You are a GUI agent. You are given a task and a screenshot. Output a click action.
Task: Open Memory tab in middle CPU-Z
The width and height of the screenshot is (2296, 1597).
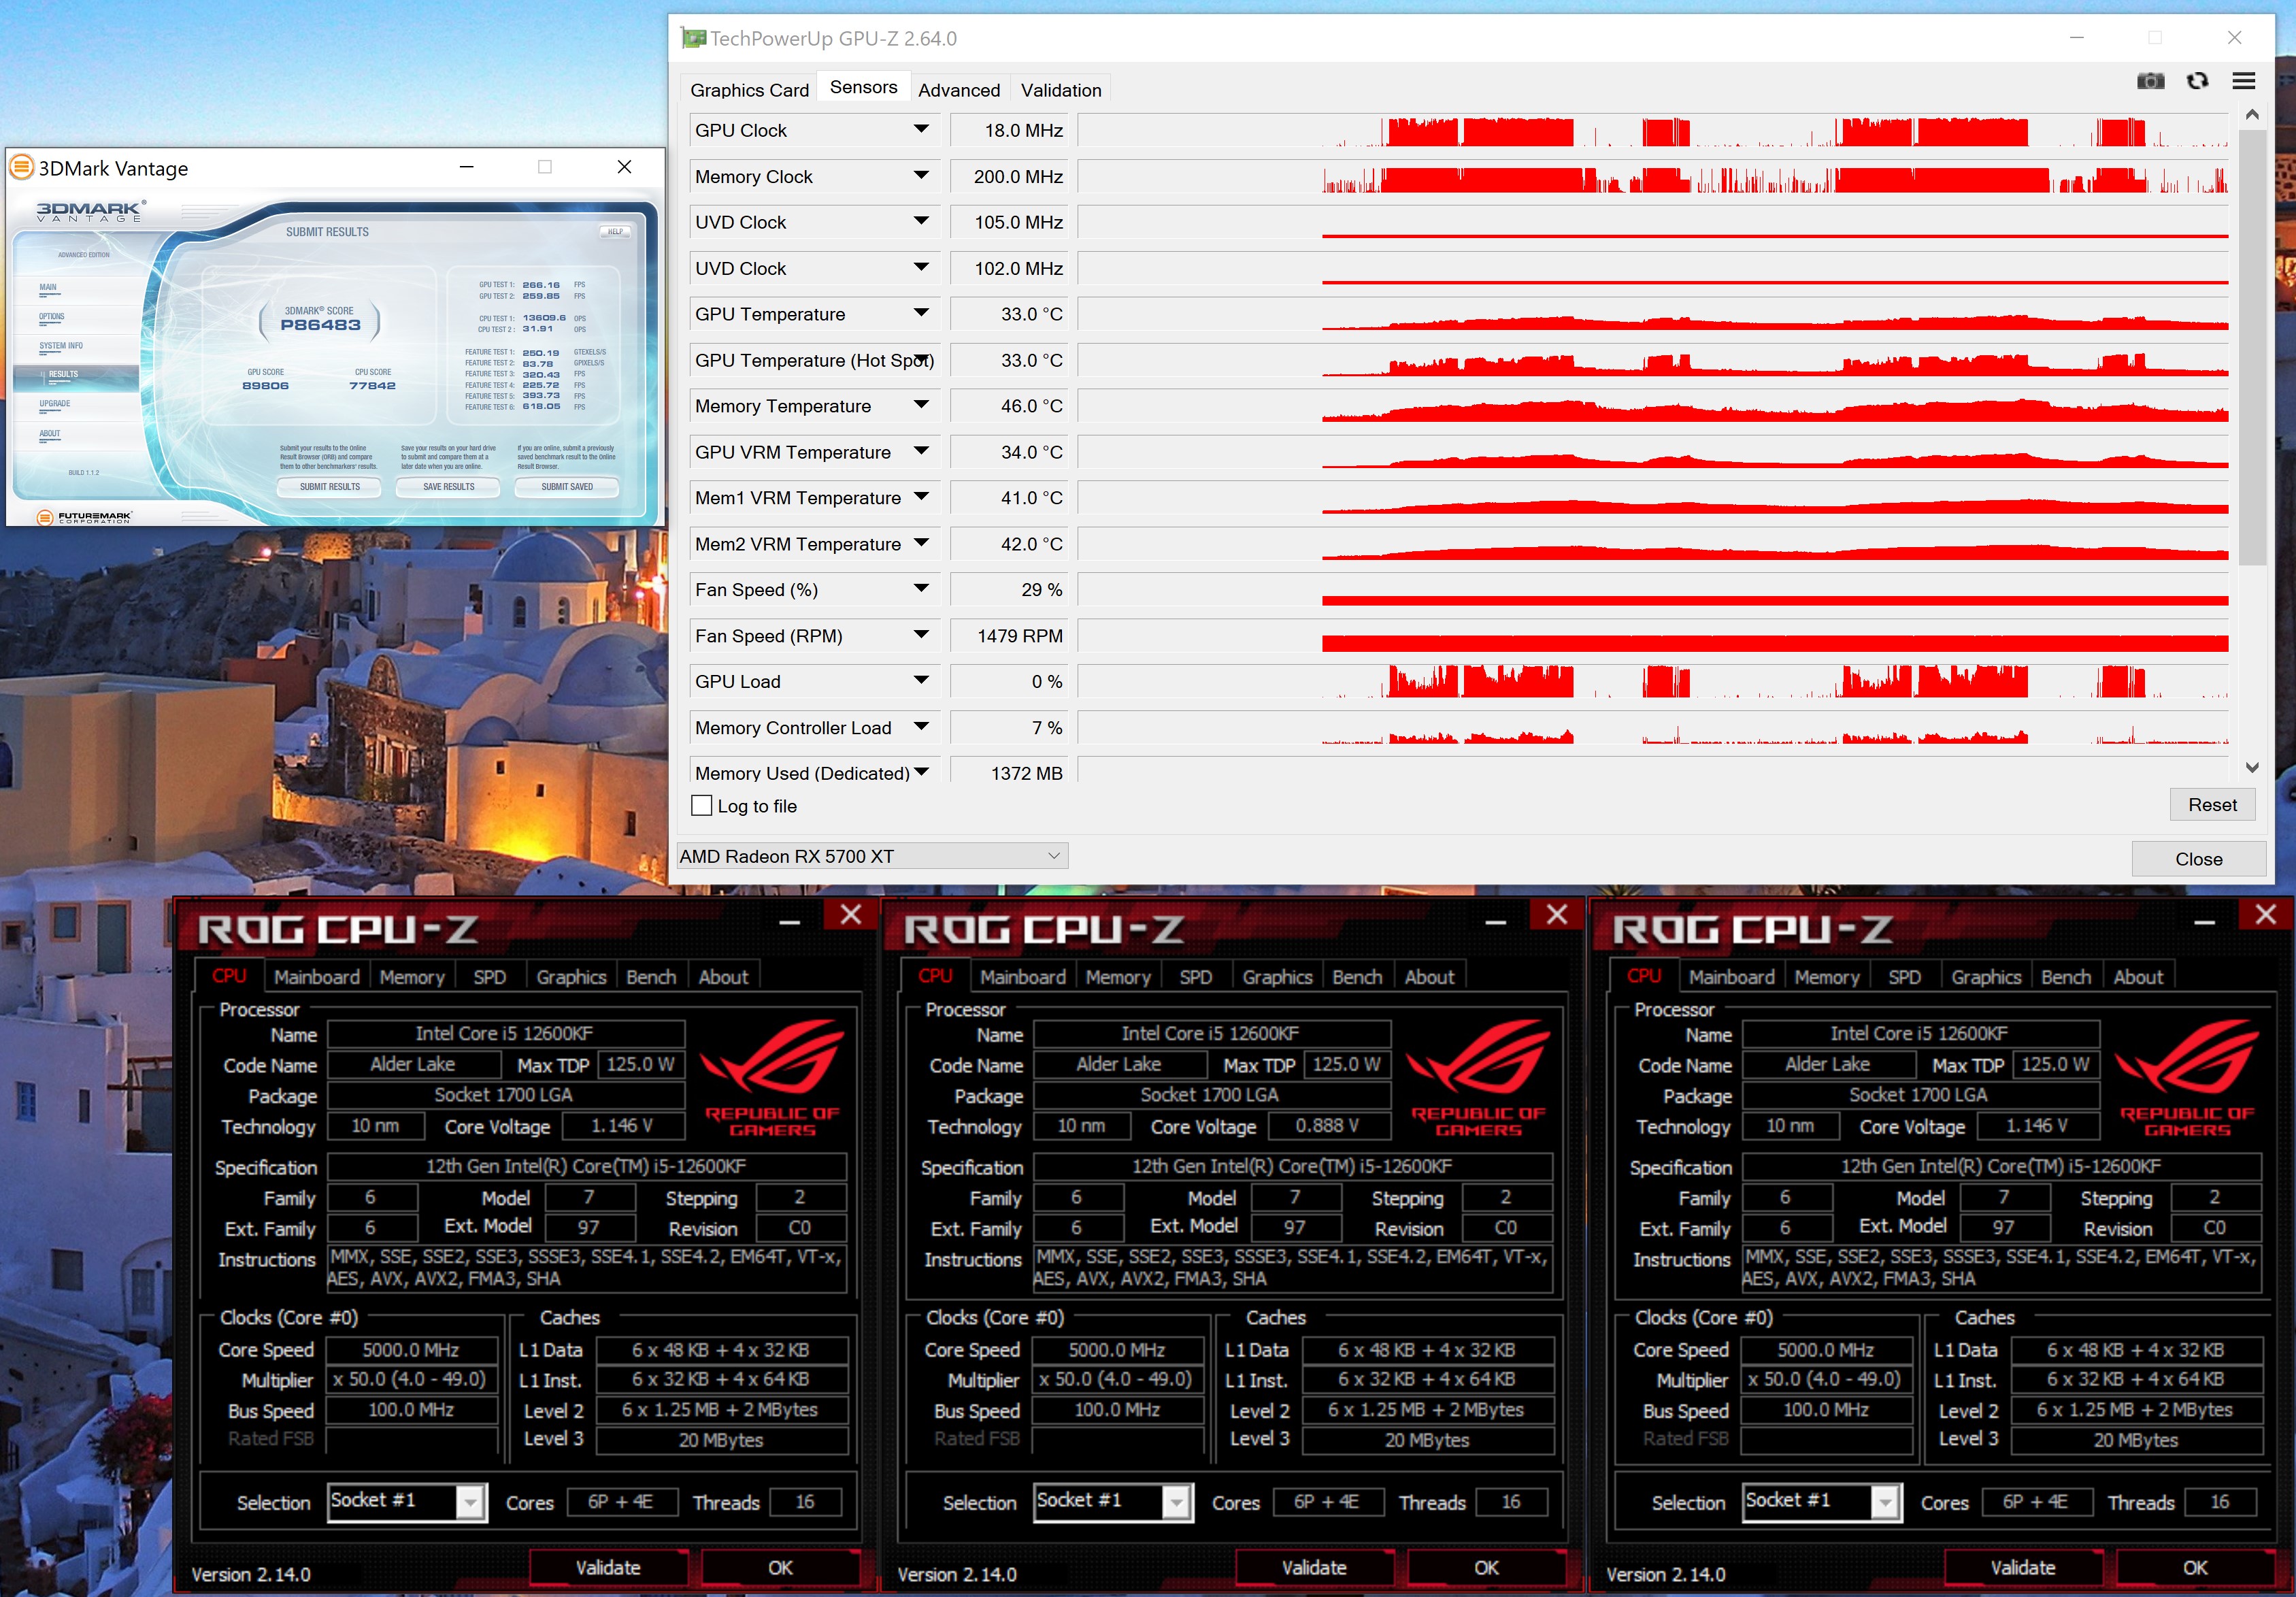pos(1118,977)
